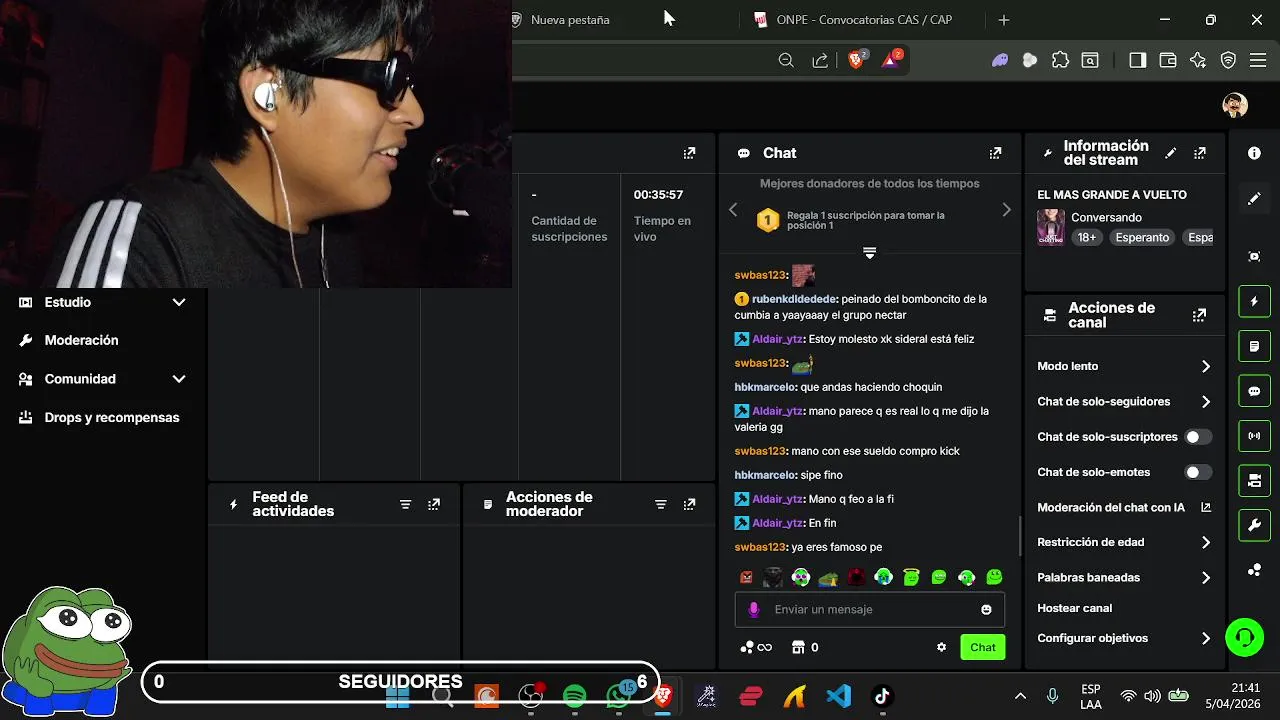Screen dimensions: 1280x720
Task: Toggle Chat de solo-suscriptores switch
Action: (x=1198, y=437)
